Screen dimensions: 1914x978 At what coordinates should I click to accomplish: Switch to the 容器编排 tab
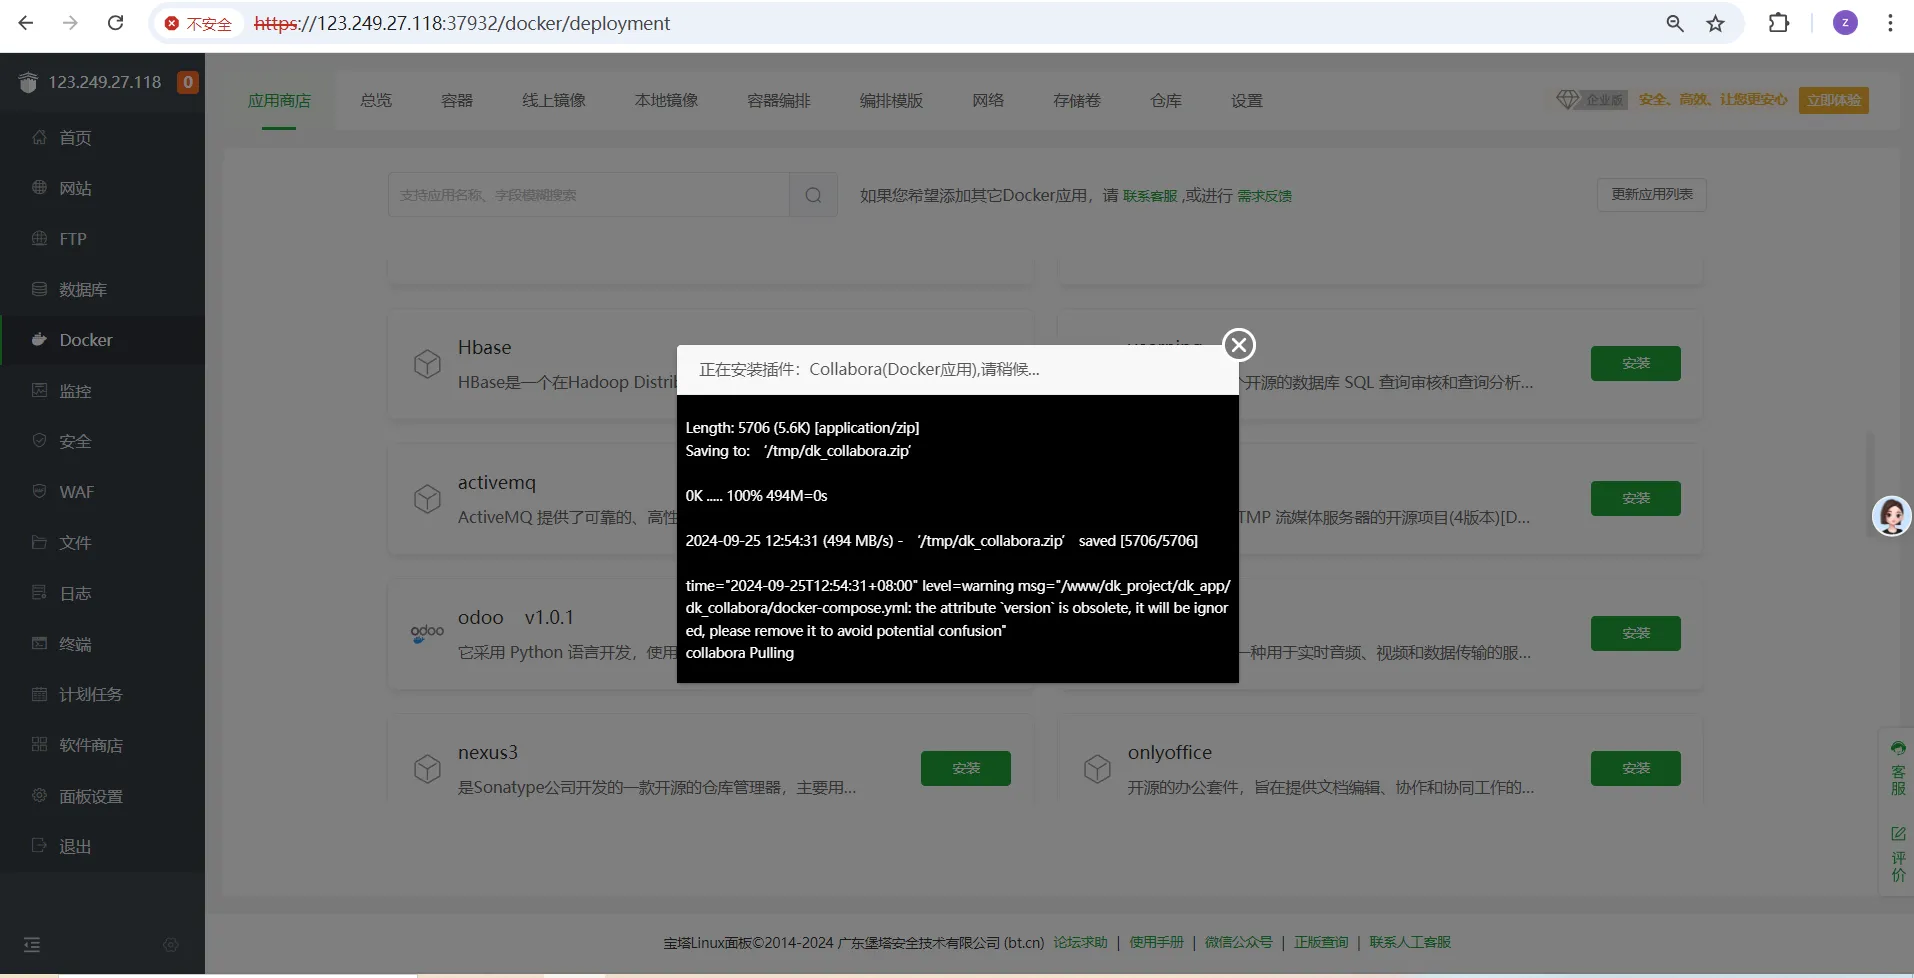coord(779,100)
